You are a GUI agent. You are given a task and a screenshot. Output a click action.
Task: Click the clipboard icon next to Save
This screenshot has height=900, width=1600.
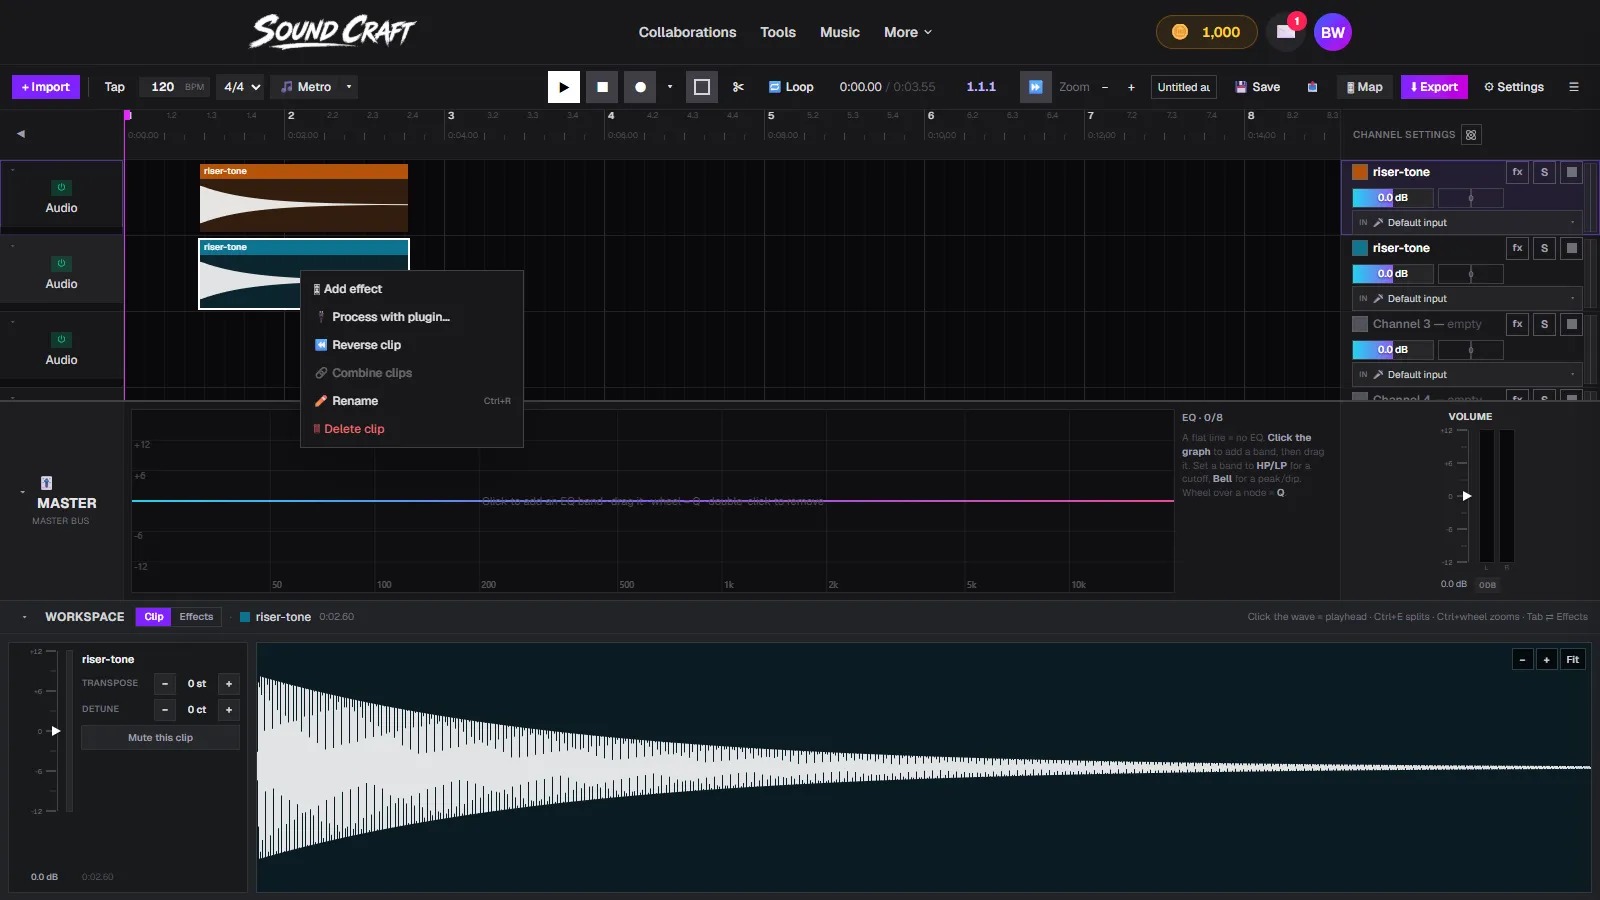pos(1312,87)
